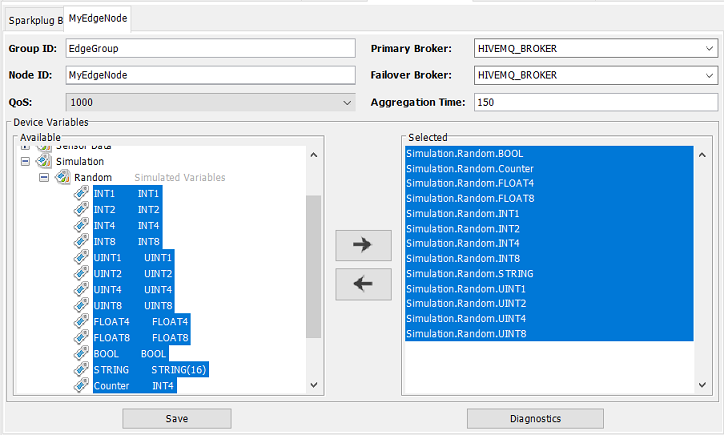This screenshot has width=724, height=435.
Task: Click the Simulation folder icon in tree
Action: 45,161
